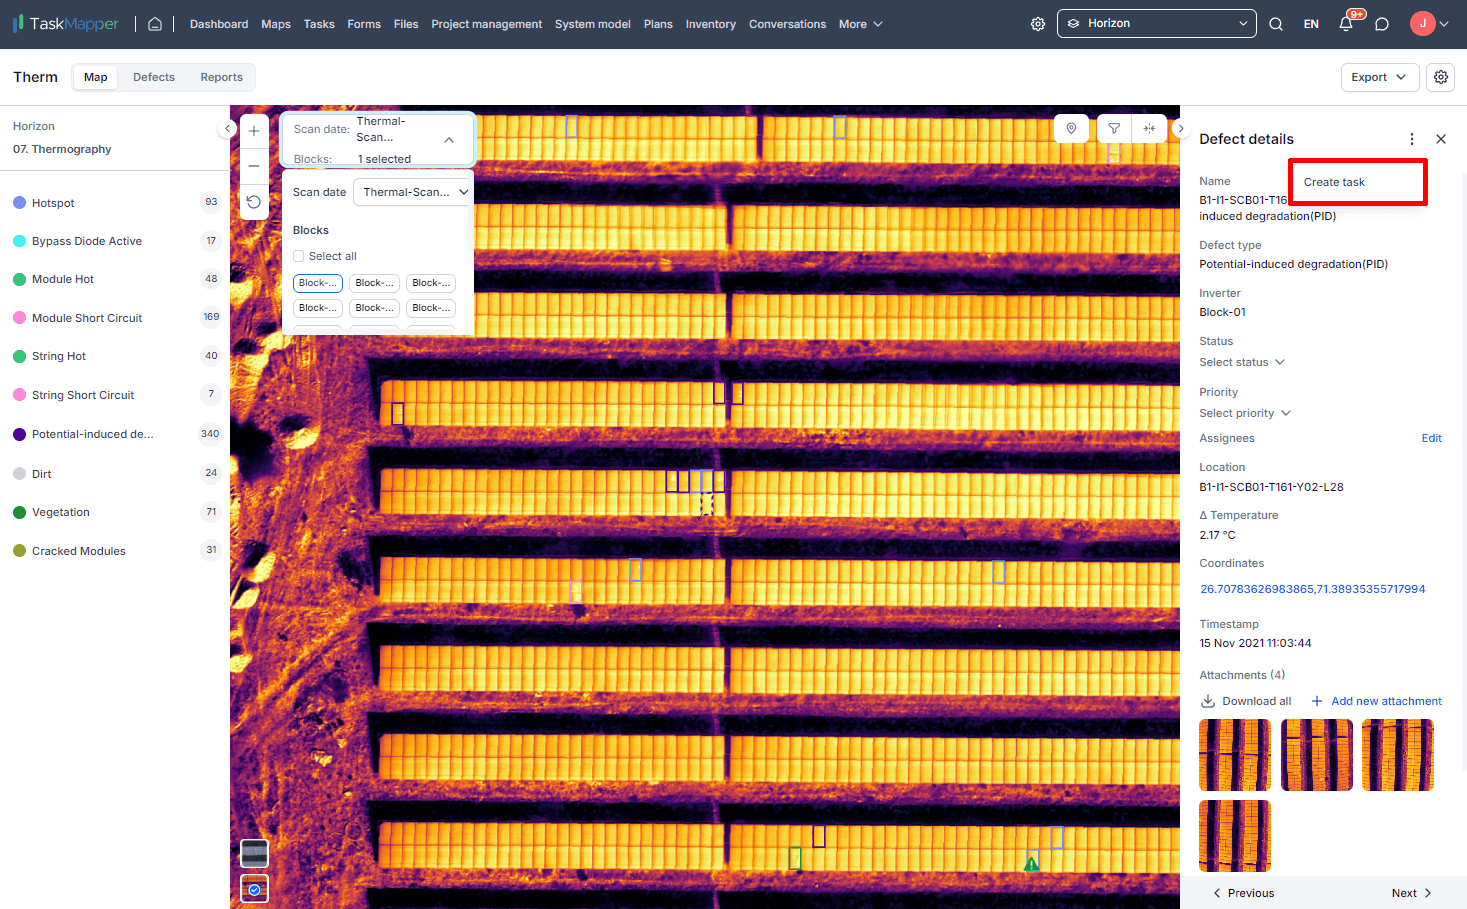The image size is (1467, 909).
Task: Expand the Select priority dropdown
Action: pyautogui.click(x=1245, y=413)
